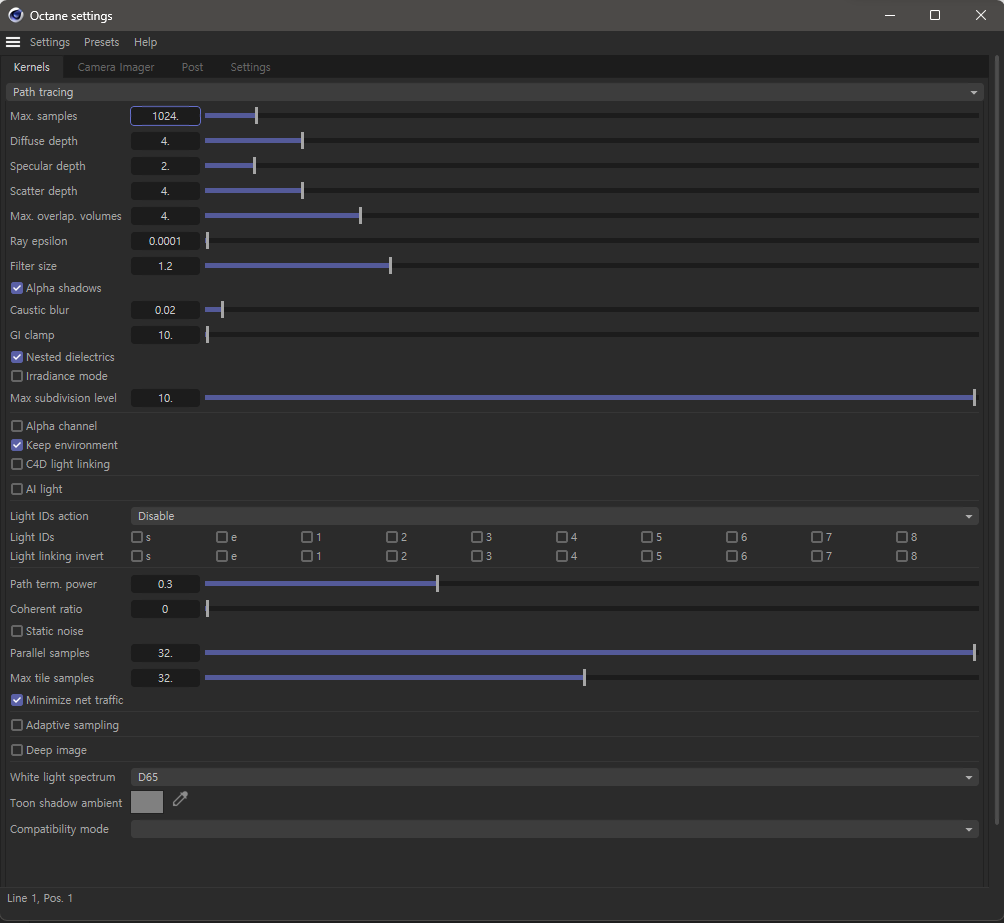The height and width of the screenshot is (923, 1004).
Task: Click the Parallel samples value field
Action: coord(165,653)
